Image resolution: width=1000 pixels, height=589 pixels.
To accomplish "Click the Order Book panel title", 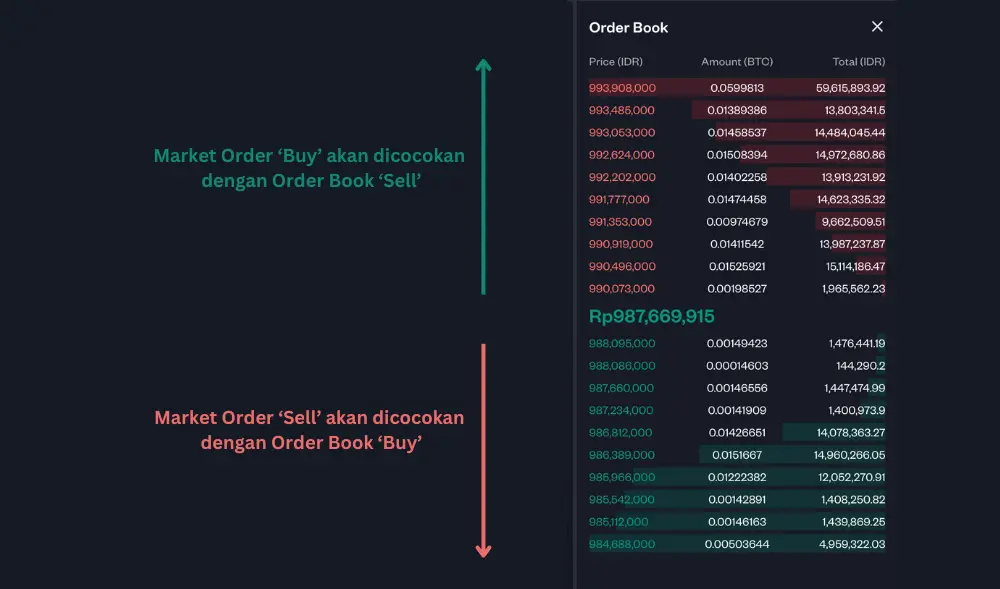I will pos(628,27).
